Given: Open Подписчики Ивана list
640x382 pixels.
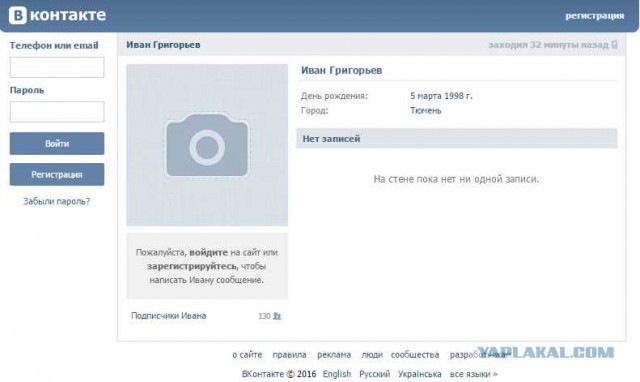Looking at the screenshot, I should [169, 315].
